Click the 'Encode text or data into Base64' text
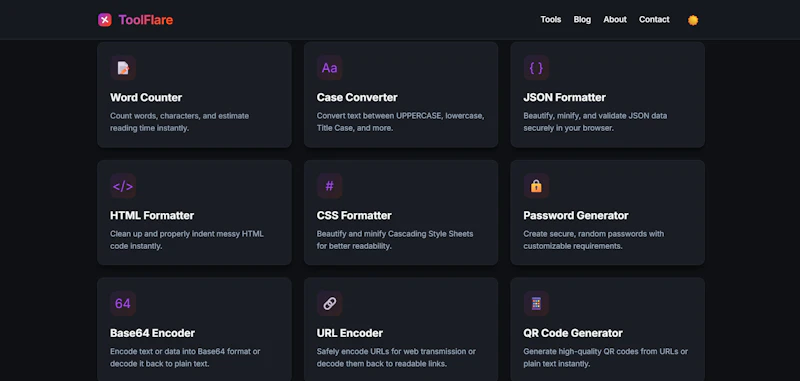Screen dimensions: 800x381 tap(185, 358)
